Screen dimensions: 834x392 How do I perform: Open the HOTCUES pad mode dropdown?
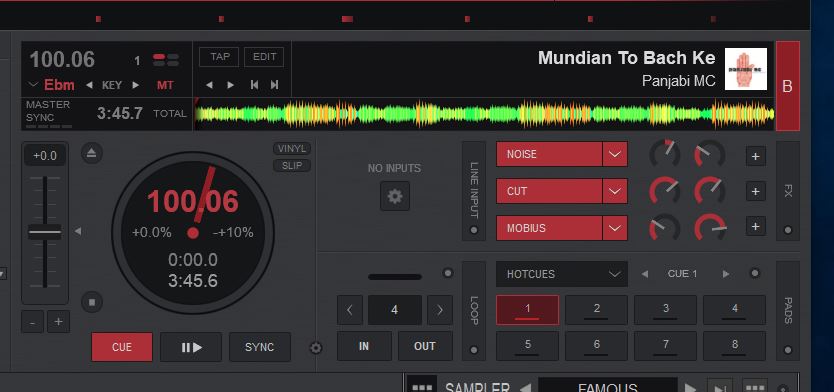point(562,274)
